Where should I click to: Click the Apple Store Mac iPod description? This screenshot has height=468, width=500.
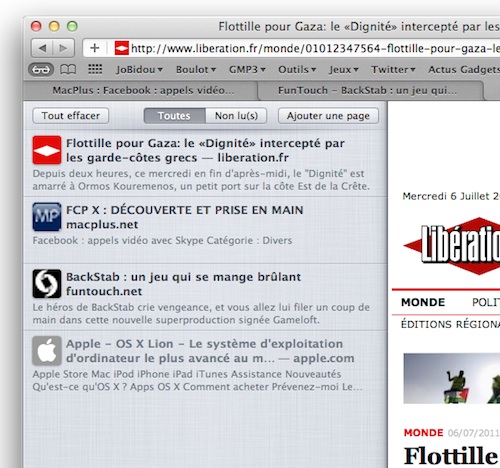tap(197, 381)
